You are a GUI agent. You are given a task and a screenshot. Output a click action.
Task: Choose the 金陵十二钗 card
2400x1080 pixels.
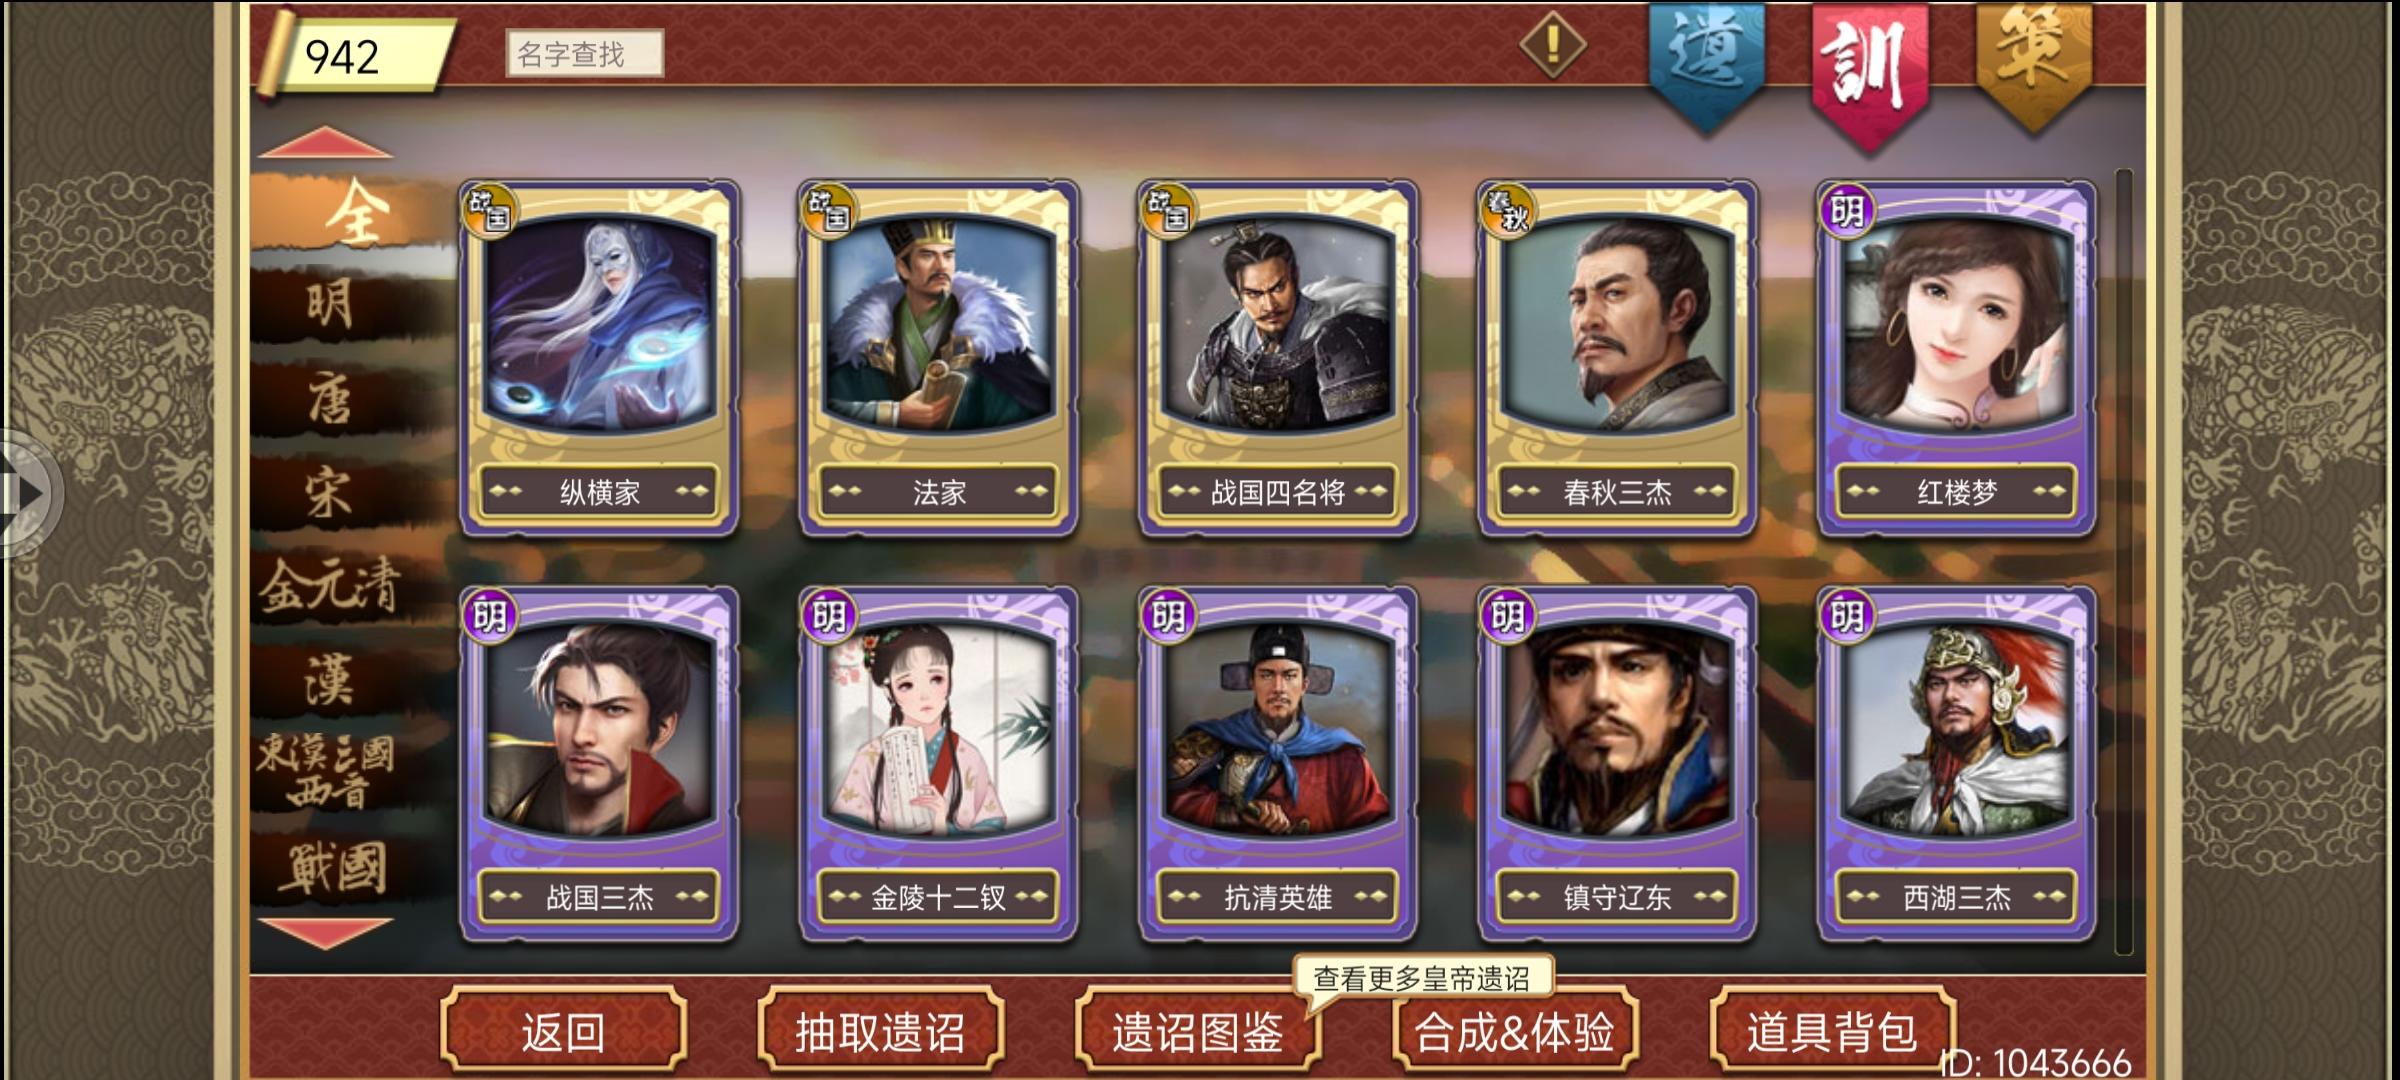pyautogui.click(x=938, y=764)
